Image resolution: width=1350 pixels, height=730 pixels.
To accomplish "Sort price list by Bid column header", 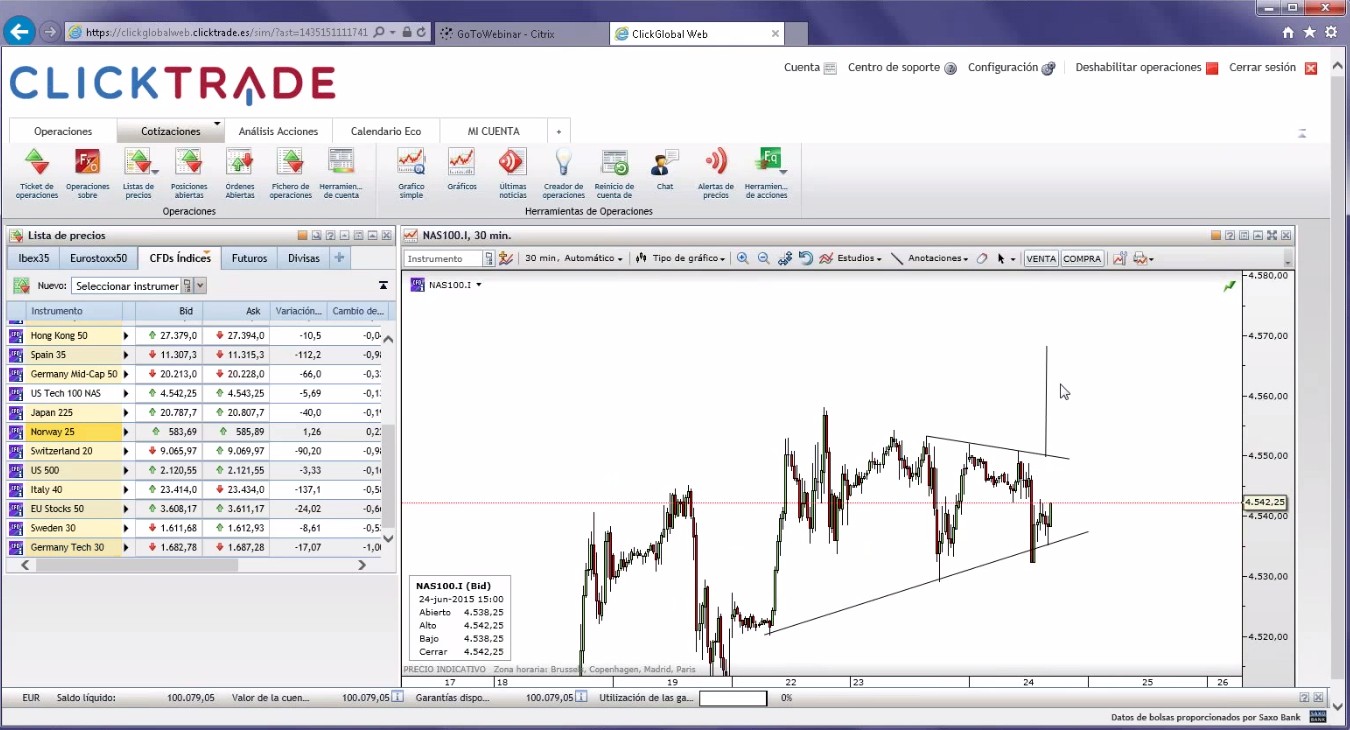I will tap(169, 311).
